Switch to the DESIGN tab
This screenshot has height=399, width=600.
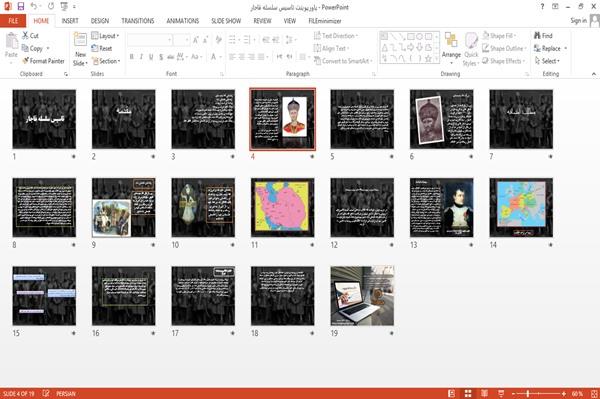click(99, 21)
